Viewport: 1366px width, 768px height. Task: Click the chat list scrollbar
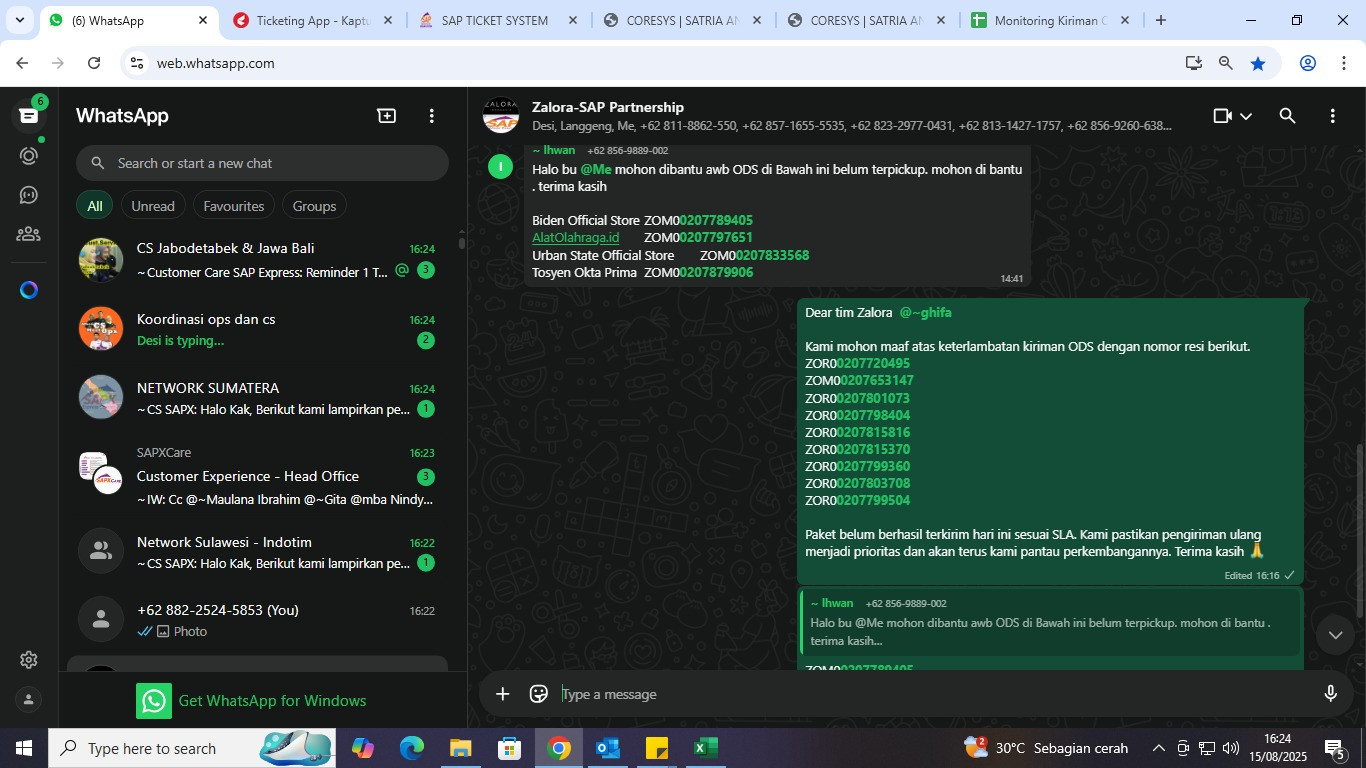point(461,242)
